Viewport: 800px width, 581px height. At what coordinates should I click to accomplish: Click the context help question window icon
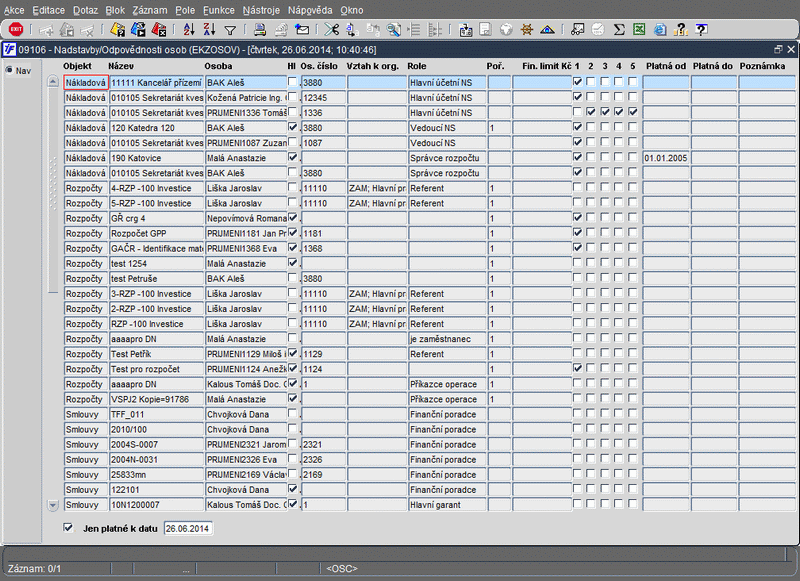pos(702,30)
